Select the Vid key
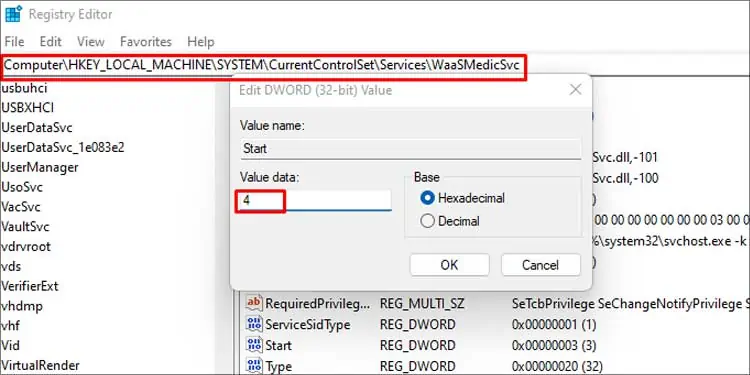Image resolution: width=750 pixels, height=375 pixels. click(11, 345)
